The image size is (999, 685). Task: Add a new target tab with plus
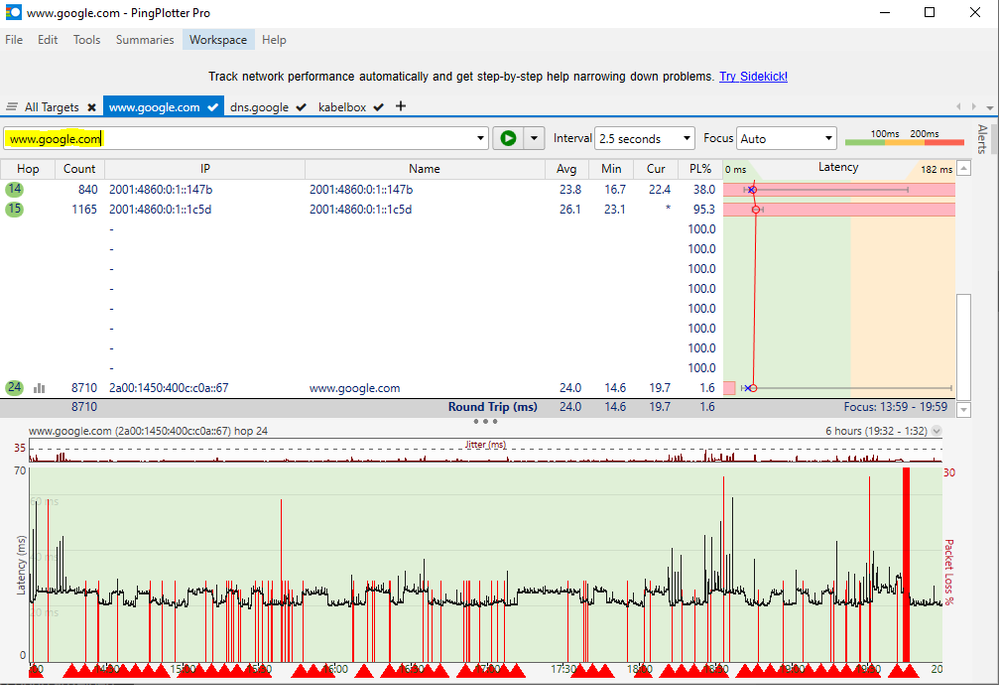(401, 106)
